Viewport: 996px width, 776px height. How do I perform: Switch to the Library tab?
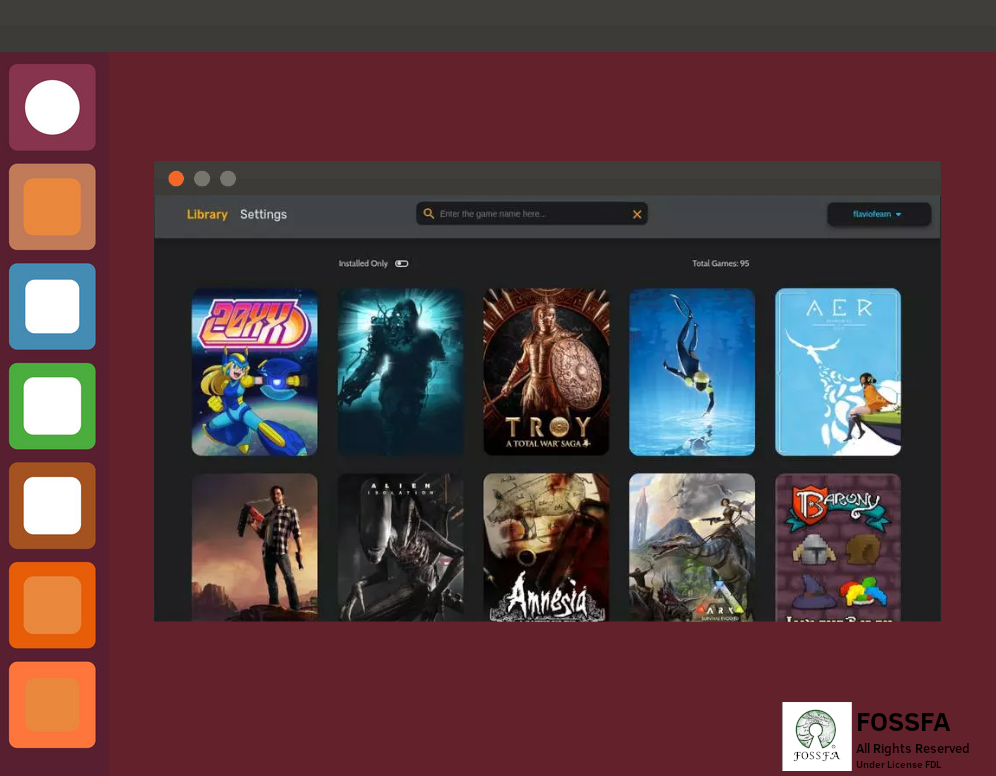[x=207, y=214]
